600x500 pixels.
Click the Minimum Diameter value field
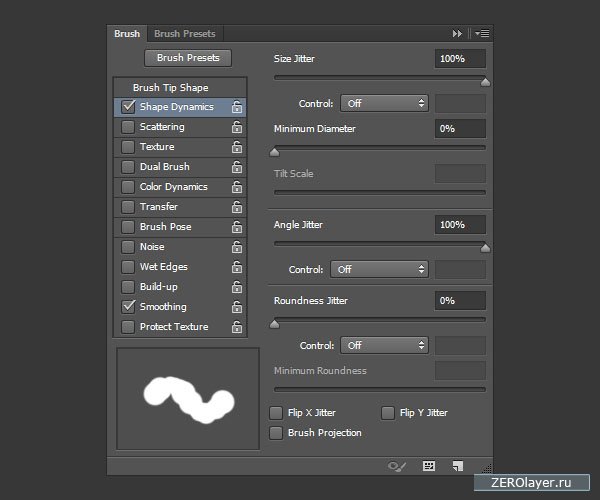[460, 129]
